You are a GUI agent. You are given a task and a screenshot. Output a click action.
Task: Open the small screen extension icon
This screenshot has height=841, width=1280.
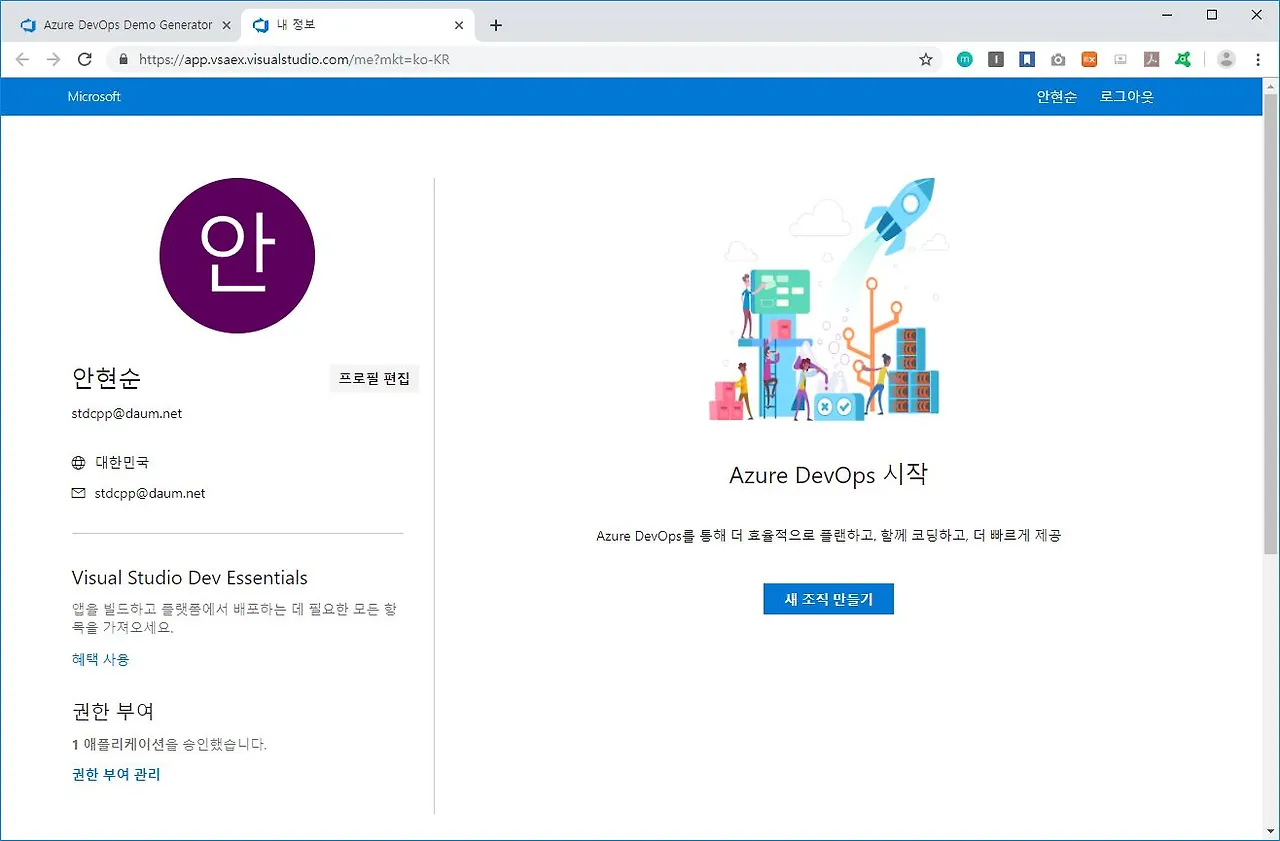click(x=1120, y=59)
